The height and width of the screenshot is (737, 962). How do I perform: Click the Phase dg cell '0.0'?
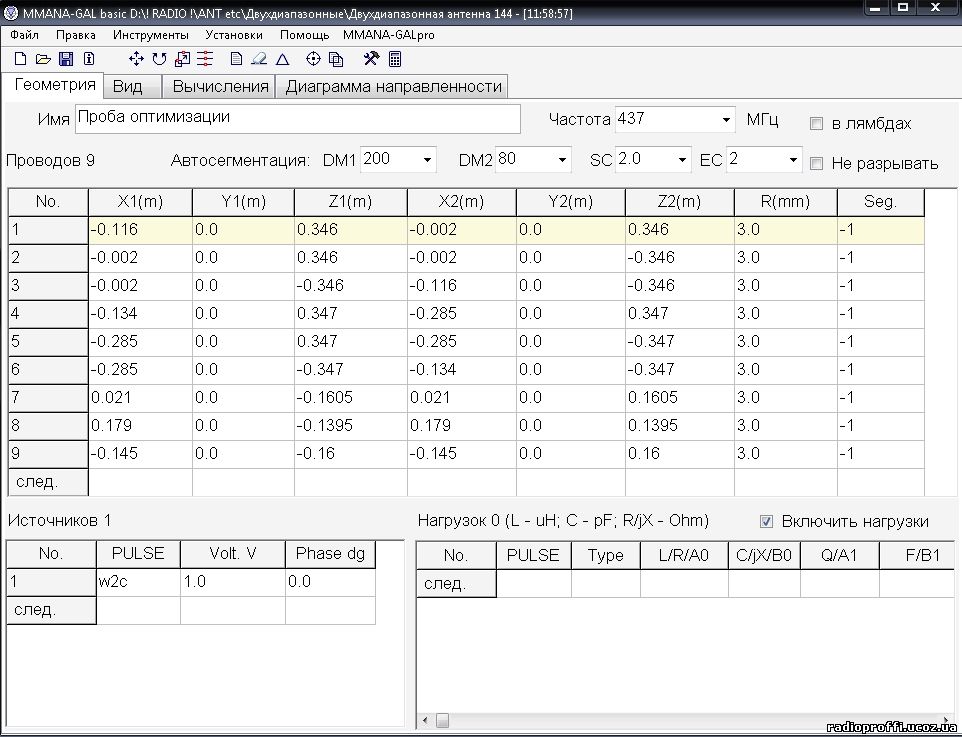click(x=331, y=582)
